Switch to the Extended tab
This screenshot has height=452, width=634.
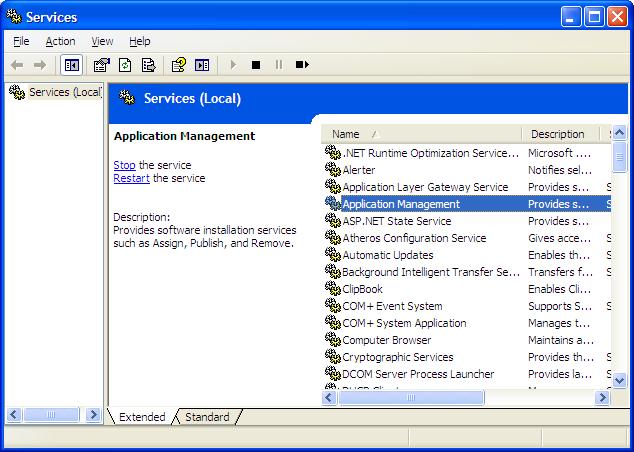coord(142,417)
